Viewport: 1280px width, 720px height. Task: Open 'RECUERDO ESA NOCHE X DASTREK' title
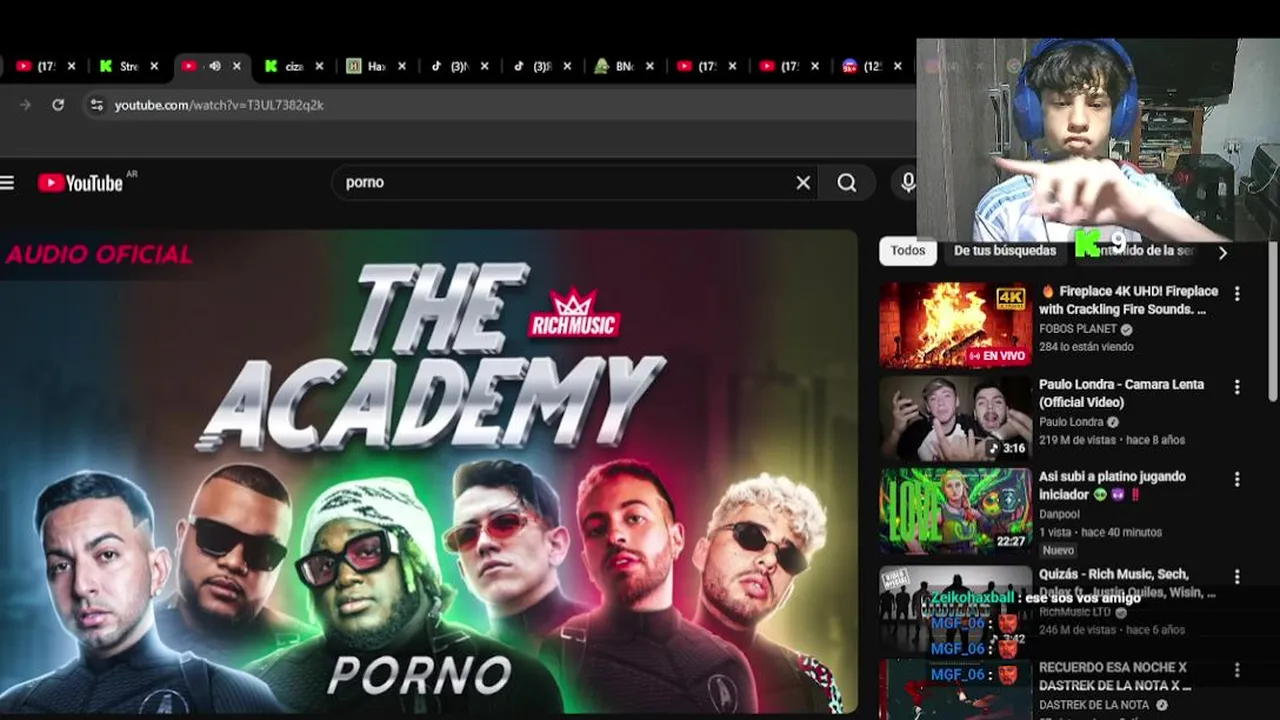click(x=1115, y=676)
